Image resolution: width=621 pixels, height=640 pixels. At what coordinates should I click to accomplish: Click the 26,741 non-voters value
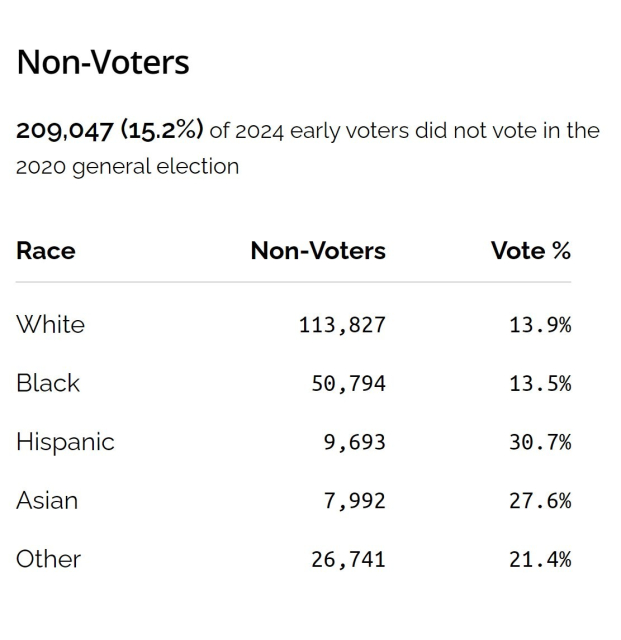(347, 560)
